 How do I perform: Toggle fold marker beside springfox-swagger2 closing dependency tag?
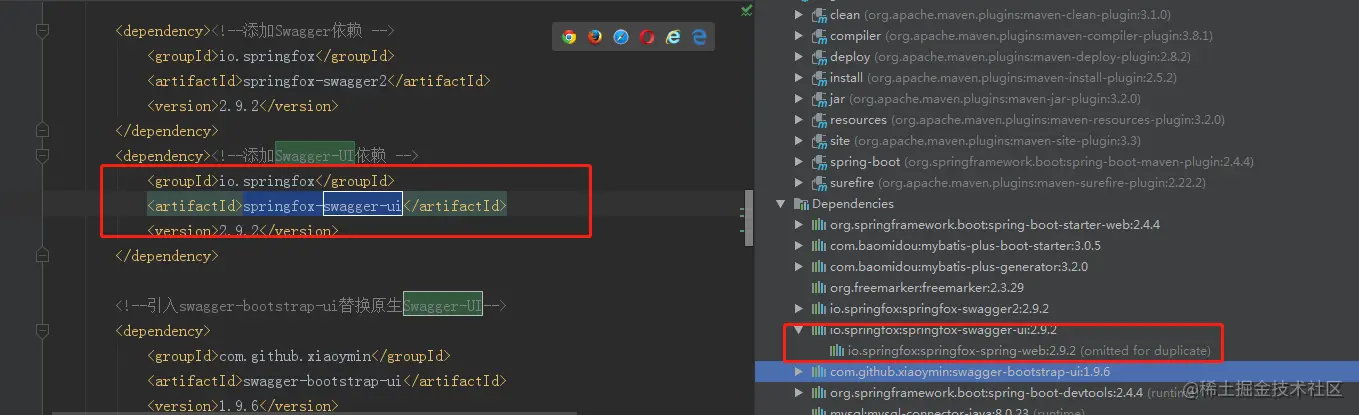click(42, 130)
